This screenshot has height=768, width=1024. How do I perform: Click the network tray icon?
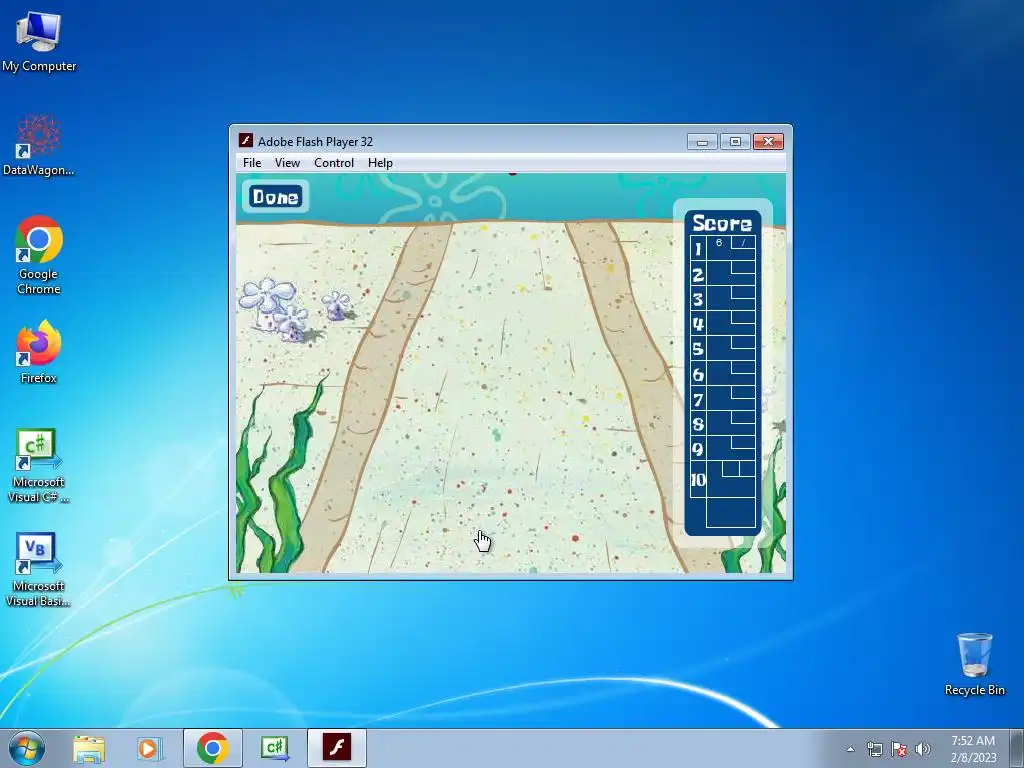tap(874, 749)
